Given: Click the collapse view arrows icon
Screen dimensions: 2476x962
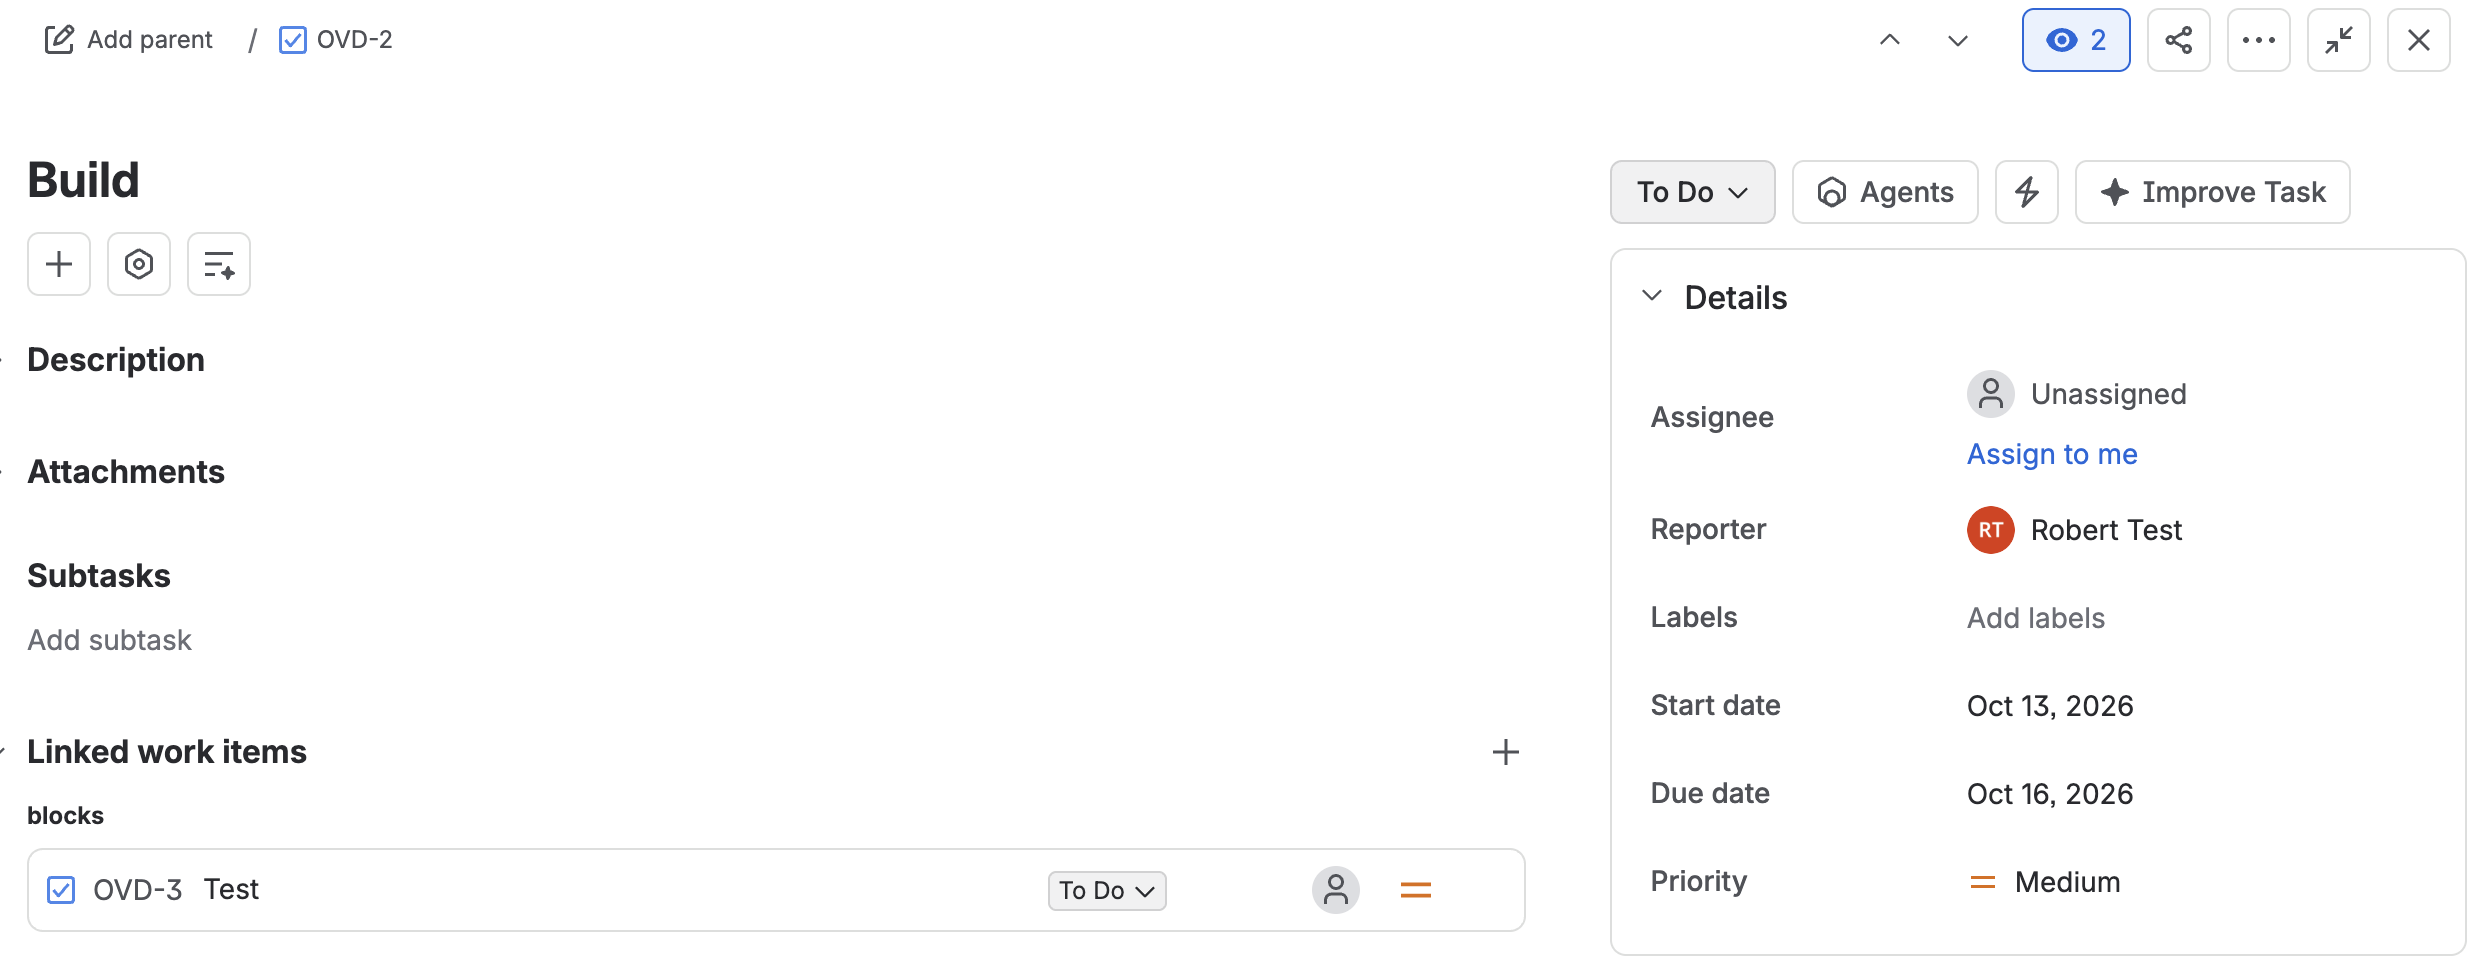Looking at the screenshot, I should pyautogui.click(x=2338, y=40).
